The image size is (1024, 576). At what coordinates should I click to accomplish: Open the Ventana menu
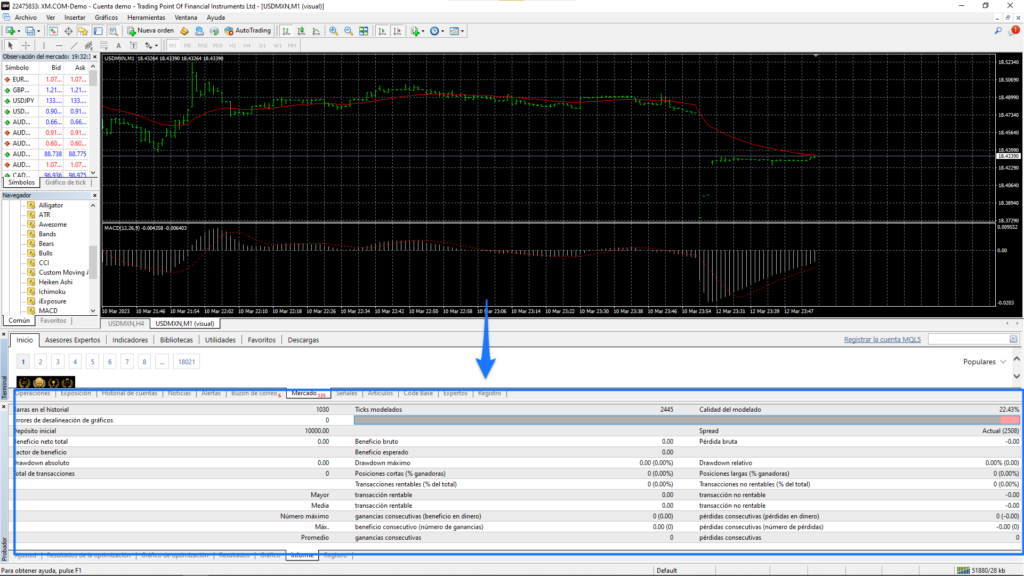click(x=185, y=18)
